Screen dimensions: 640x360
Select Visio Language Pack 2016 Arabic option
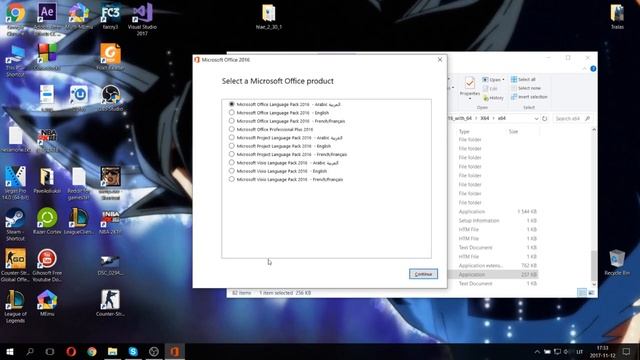(x=284, y=163)
